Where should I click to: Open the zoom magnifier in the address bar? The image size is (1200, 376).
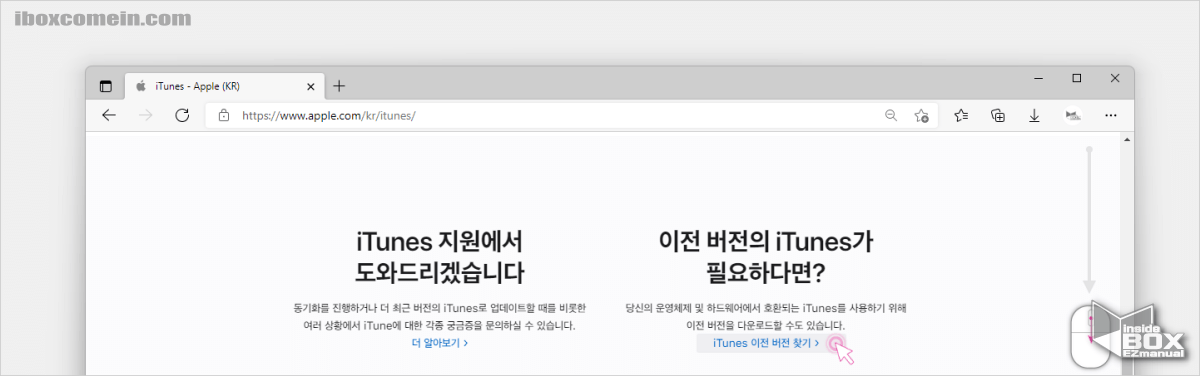click(x=891, y=116)
